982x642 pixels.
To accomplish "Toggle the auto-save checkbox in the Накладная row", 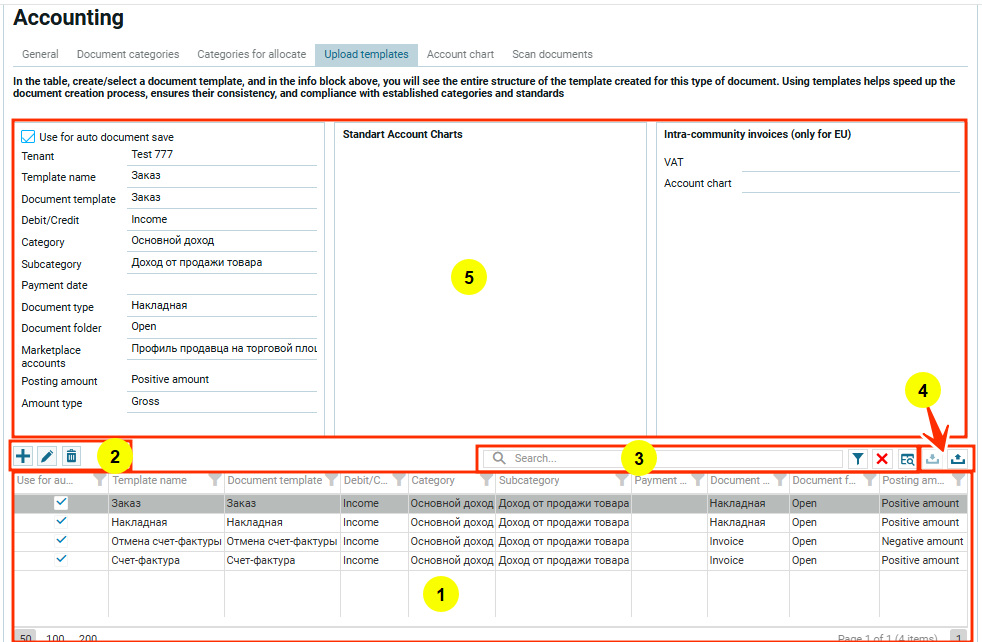I will tap(61, 522).
